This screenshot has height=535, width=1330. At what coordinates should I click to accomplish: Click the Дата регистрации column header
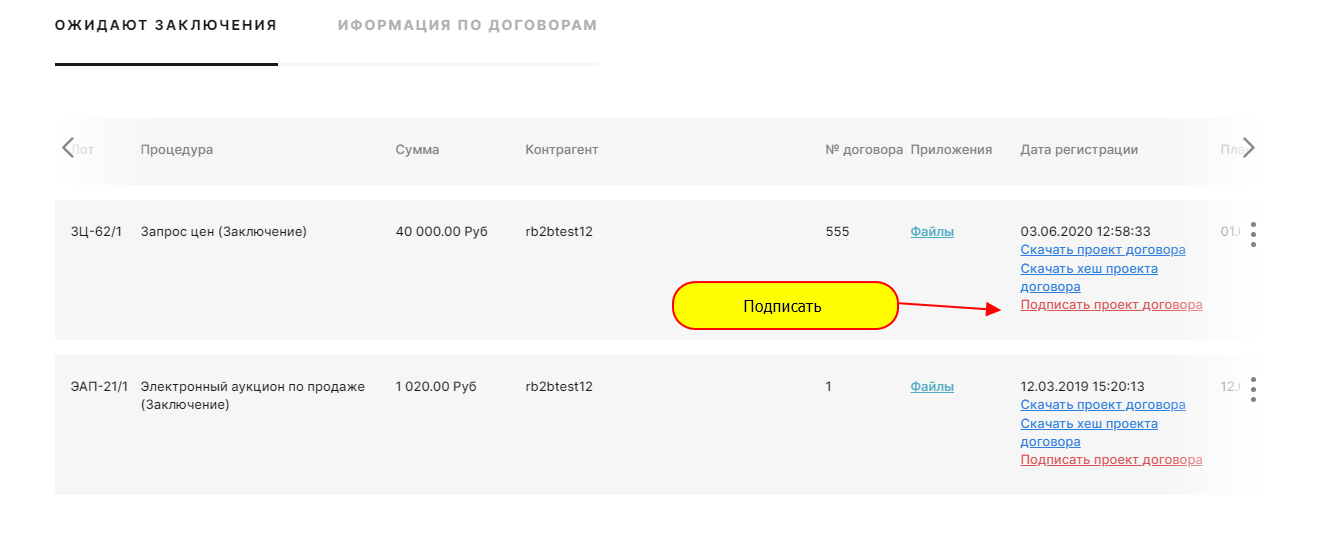pyautogui.click(x=1079, y=150)
